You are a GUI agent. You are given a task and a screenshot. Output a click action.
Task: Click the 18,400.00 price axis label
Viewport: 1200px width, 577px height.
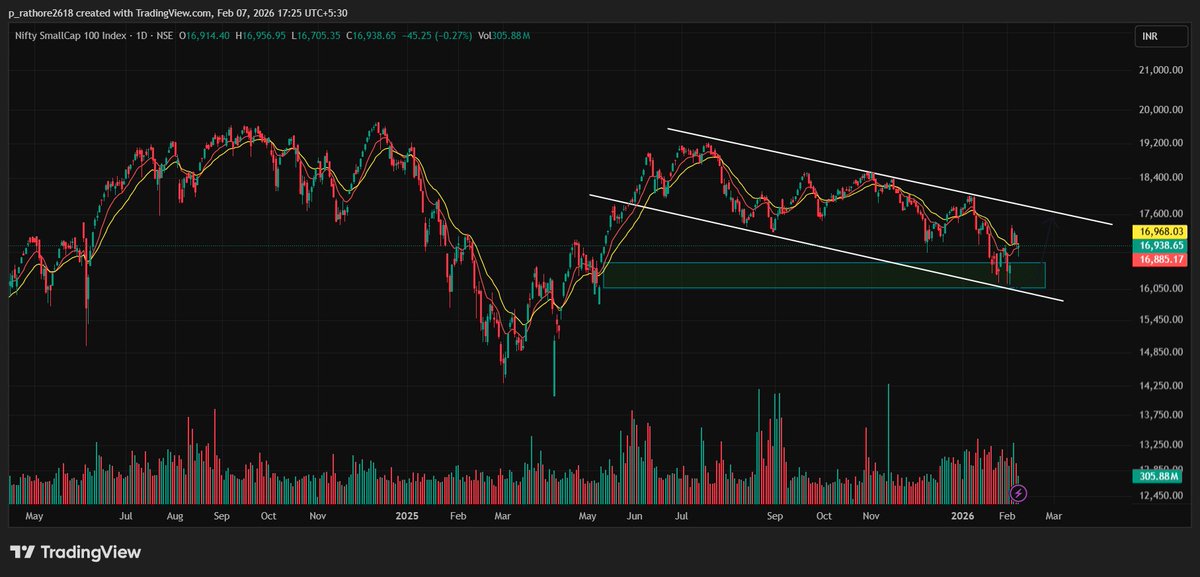(1160, 178)
